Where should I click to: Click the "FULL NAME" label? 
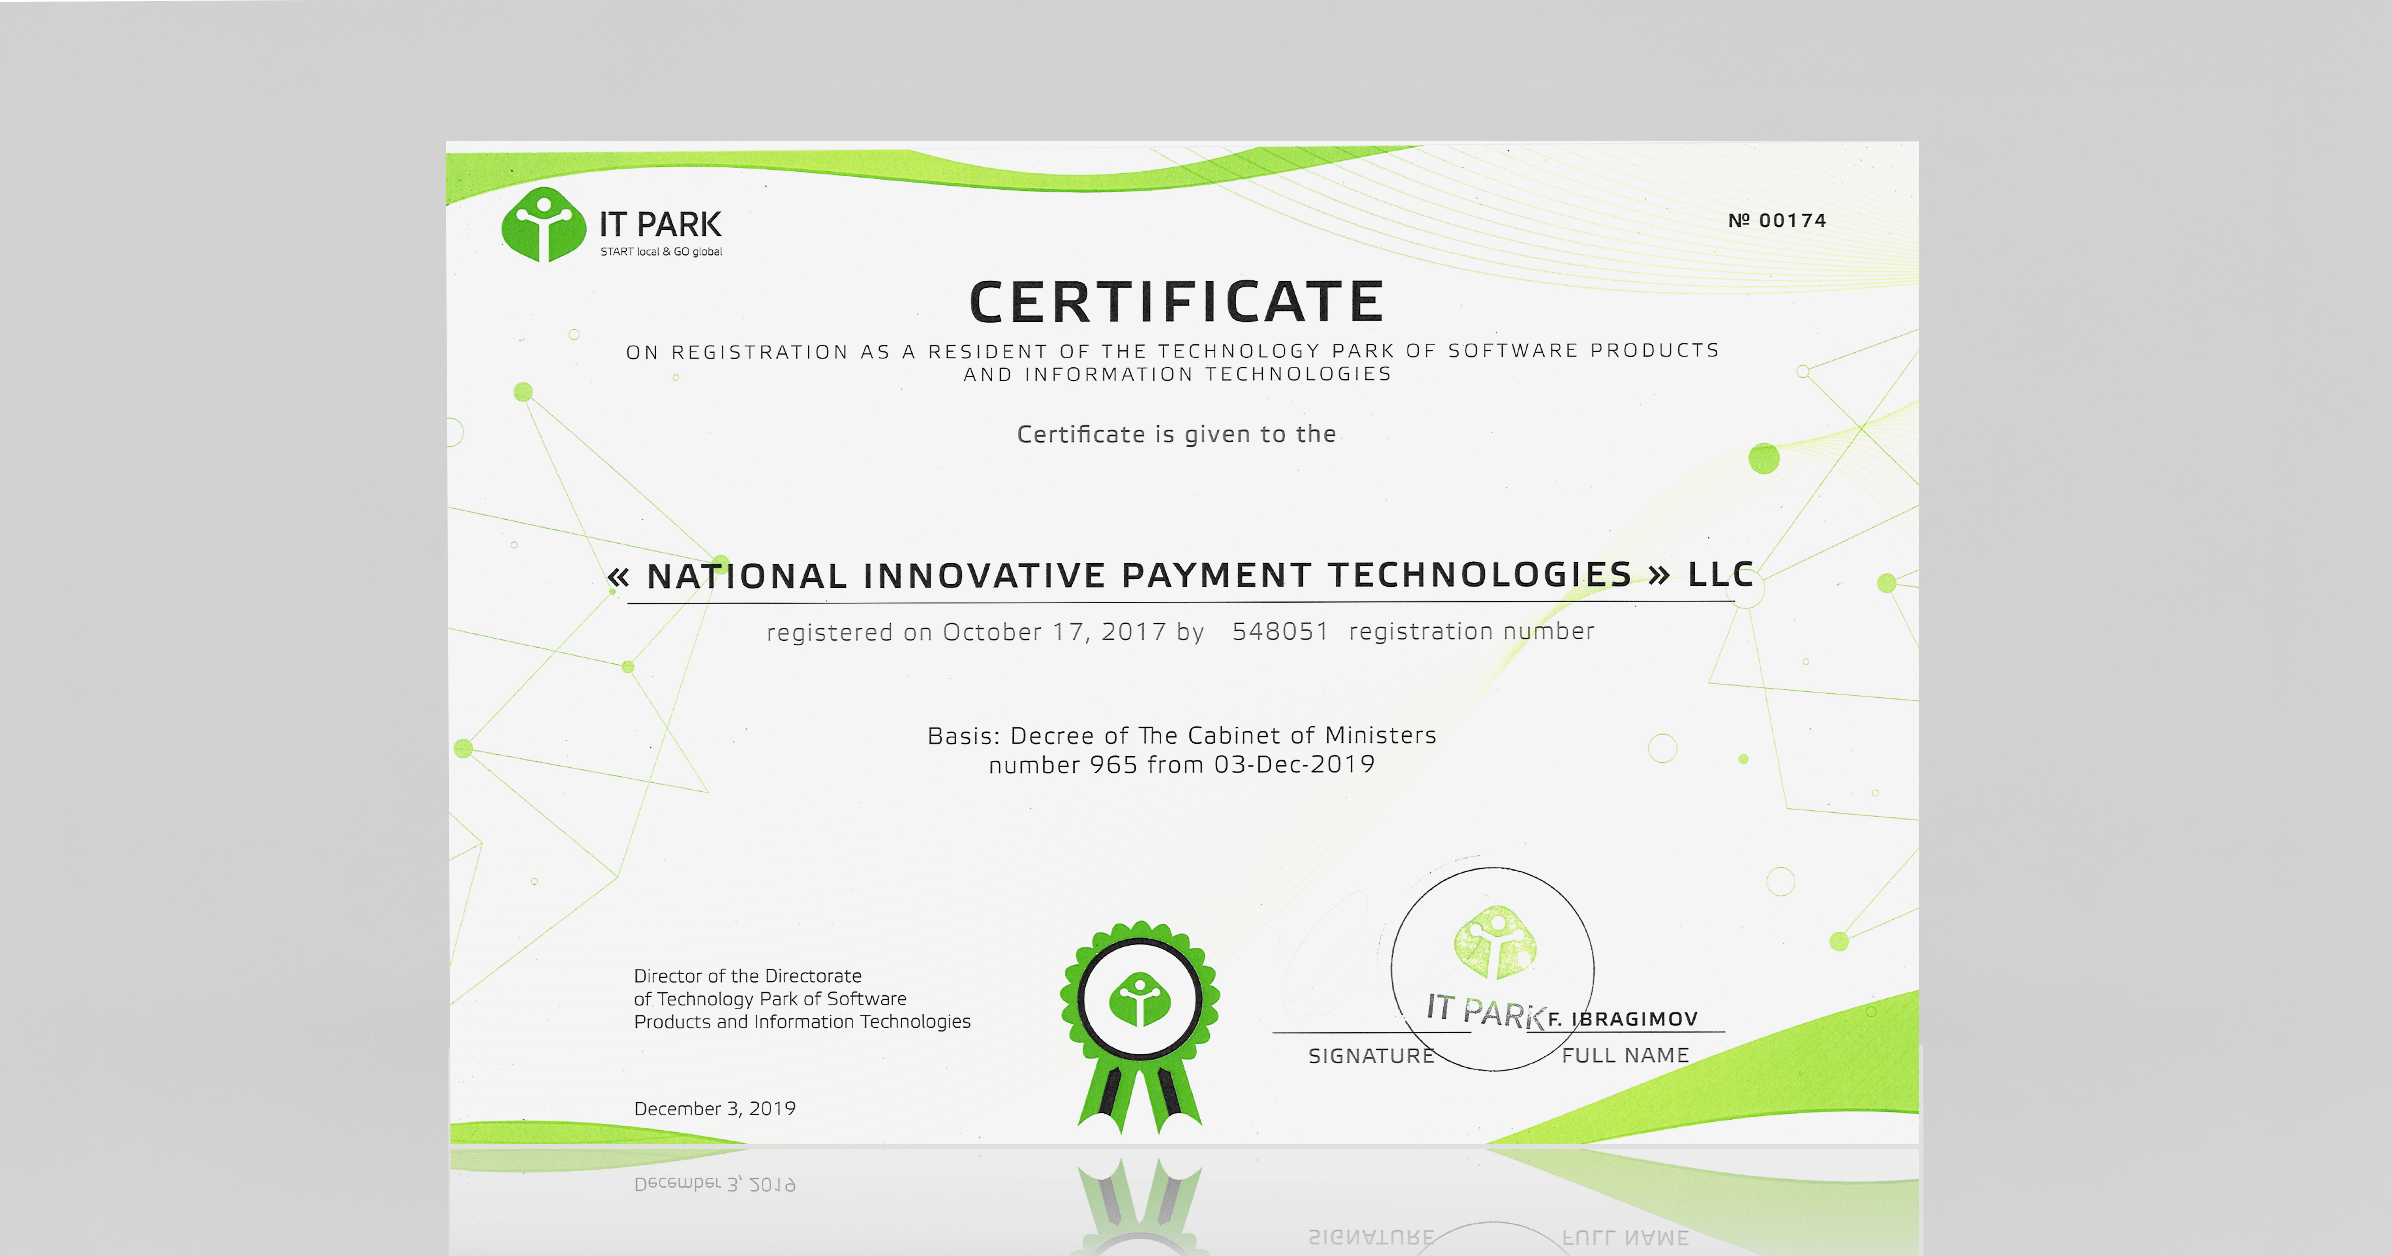point(1625,1055)
